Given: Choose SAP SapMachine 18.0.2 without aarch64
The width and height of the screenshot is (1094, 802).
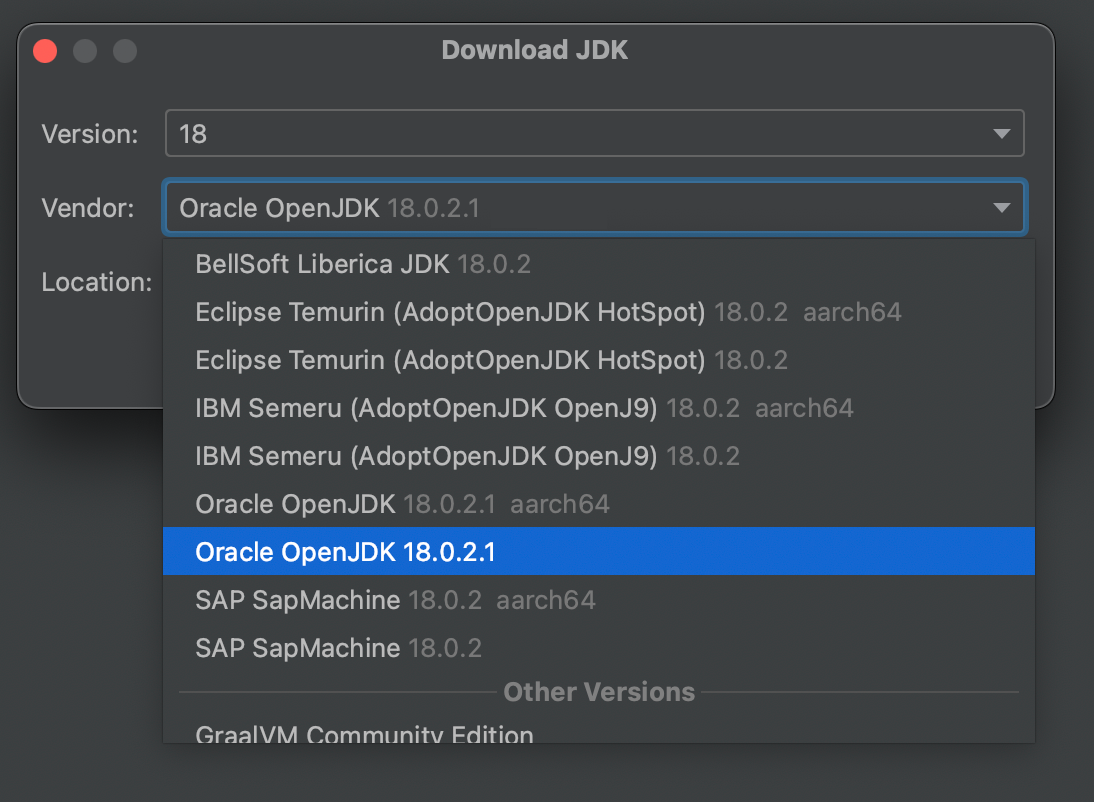Looking at the screenshot, I should point(599,648).
